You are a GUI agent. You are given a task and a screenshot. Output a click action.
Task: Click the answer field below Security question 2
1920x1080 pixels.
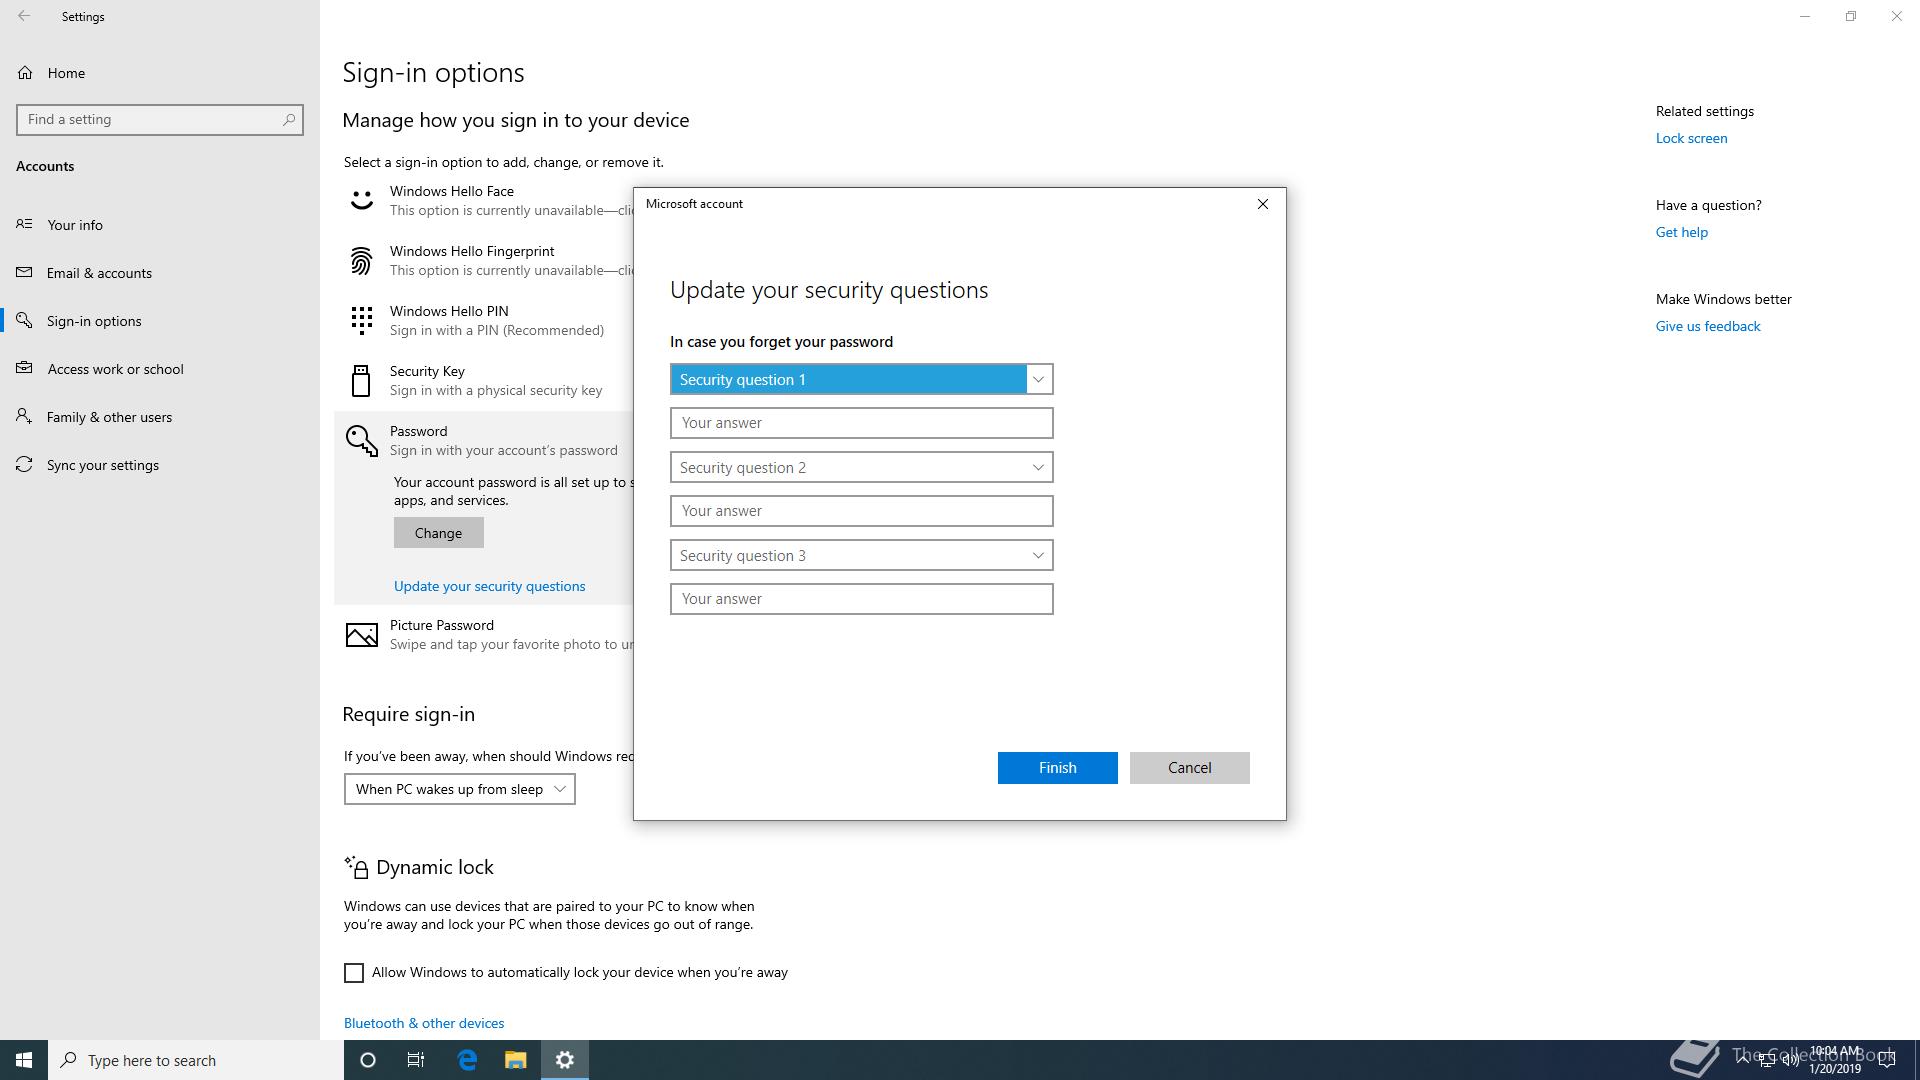point(861,511)
